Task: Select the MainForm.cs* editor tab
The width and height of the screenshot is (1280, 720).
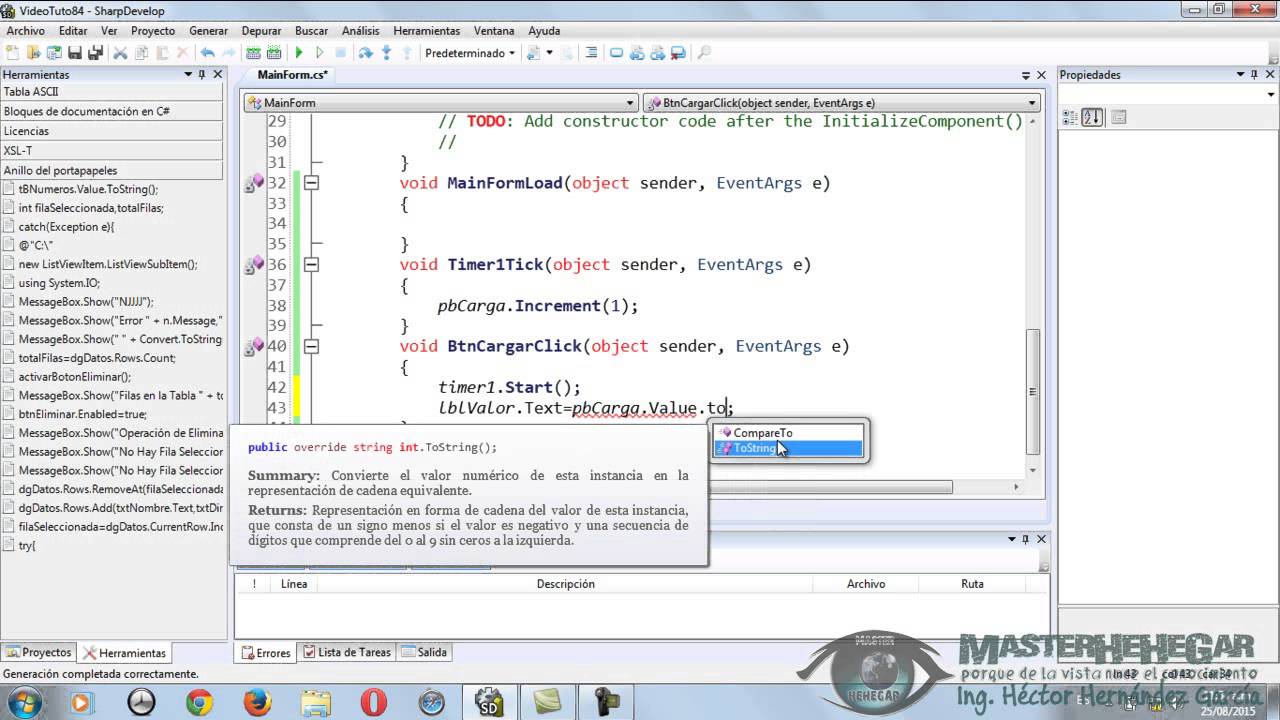Action: point(292,75)
